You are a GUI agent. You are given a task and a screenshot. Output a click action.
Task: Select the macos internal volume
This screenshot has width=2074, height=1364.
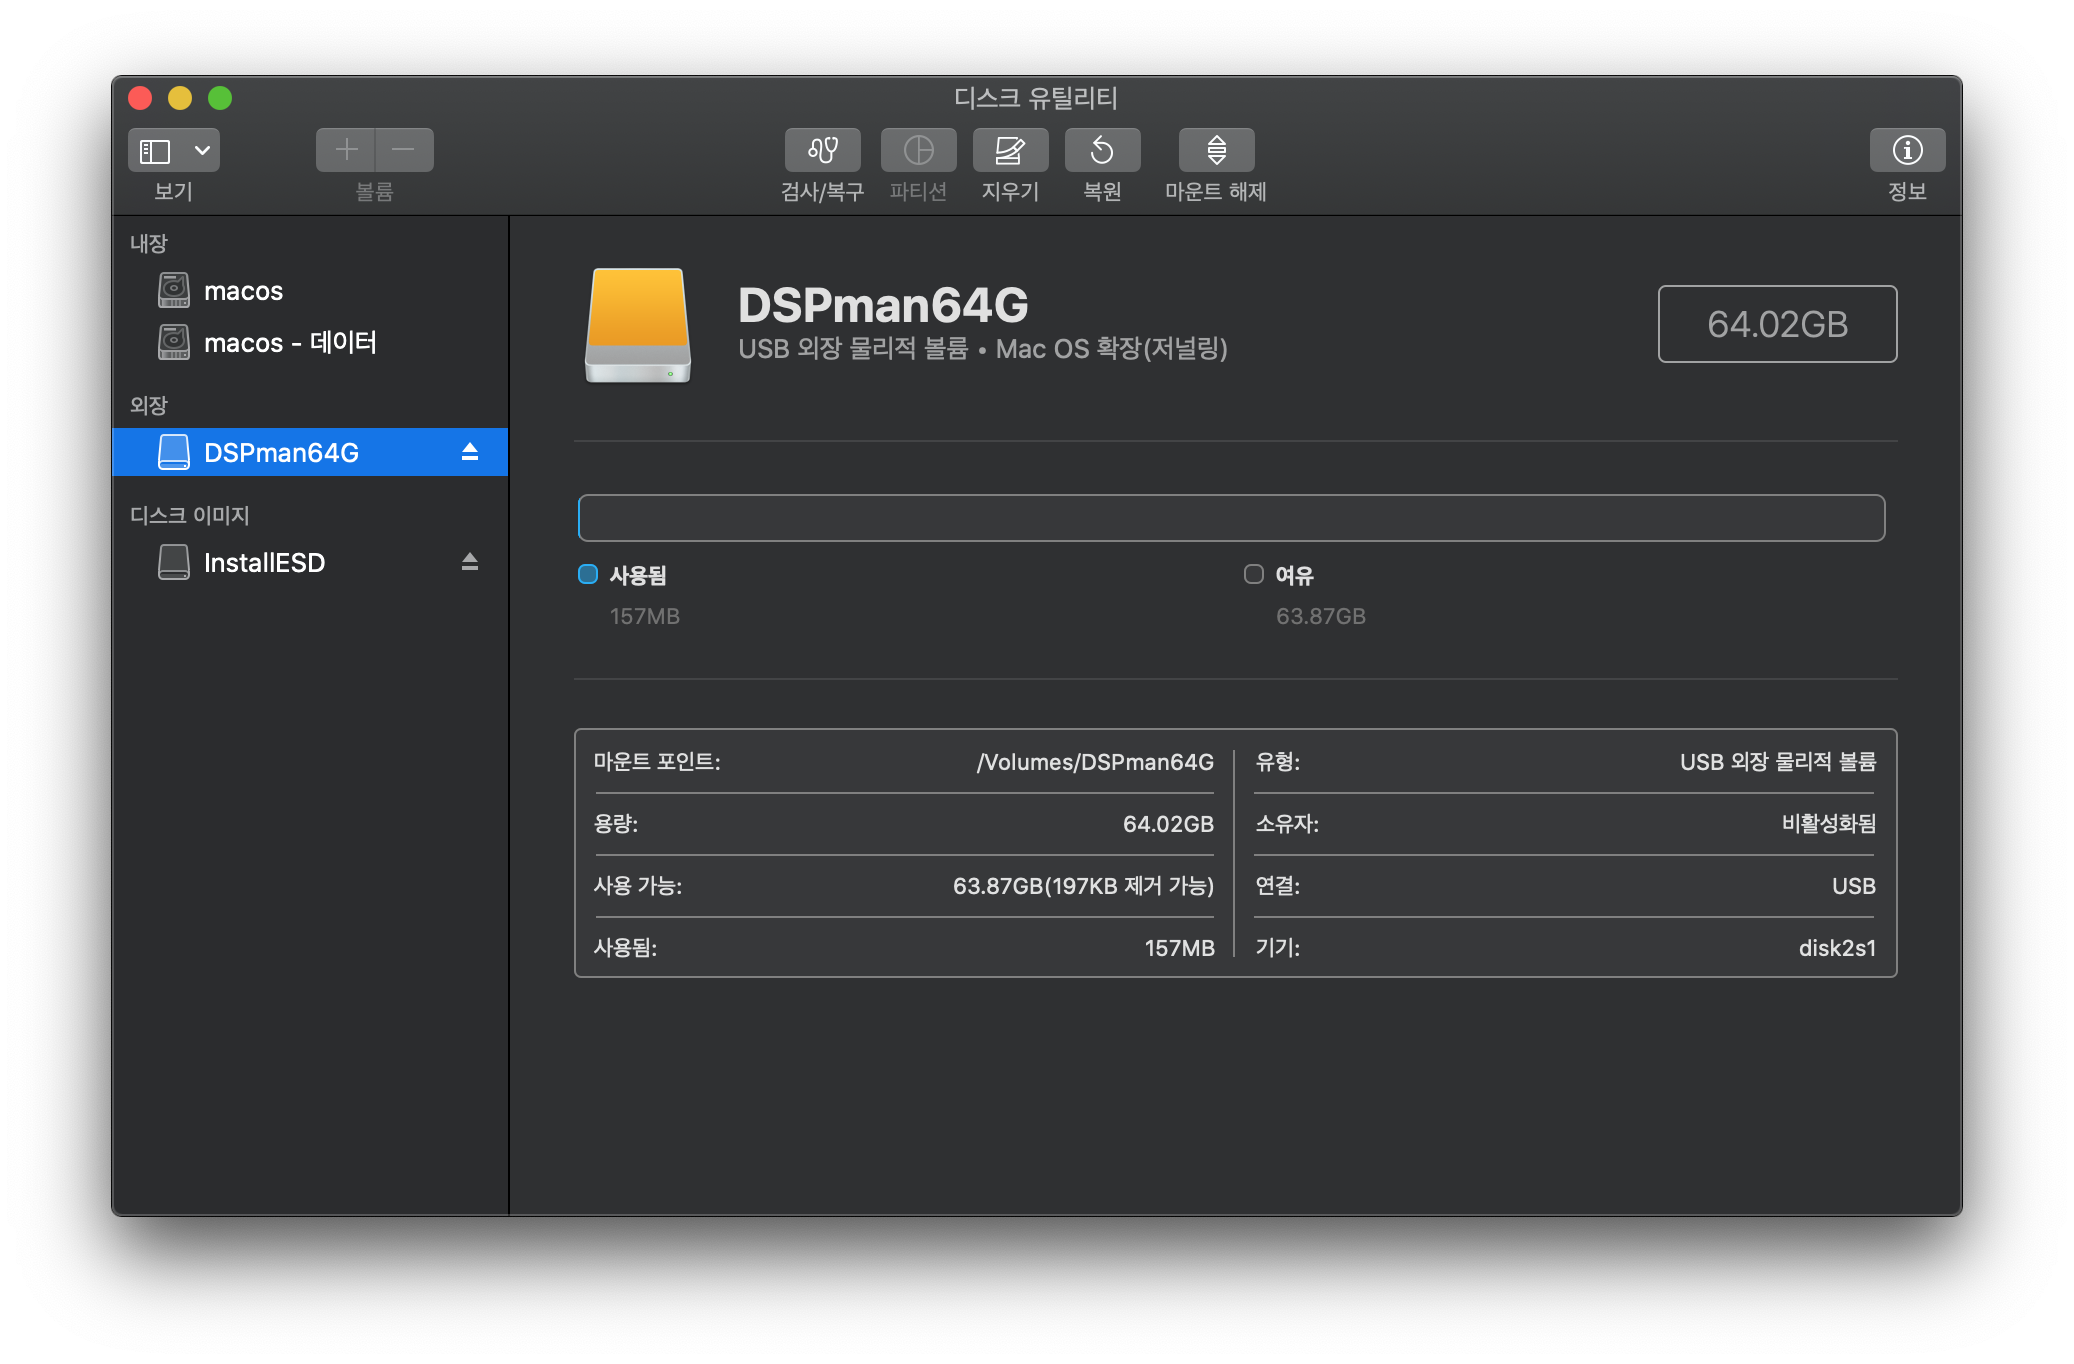click(243, 291)
